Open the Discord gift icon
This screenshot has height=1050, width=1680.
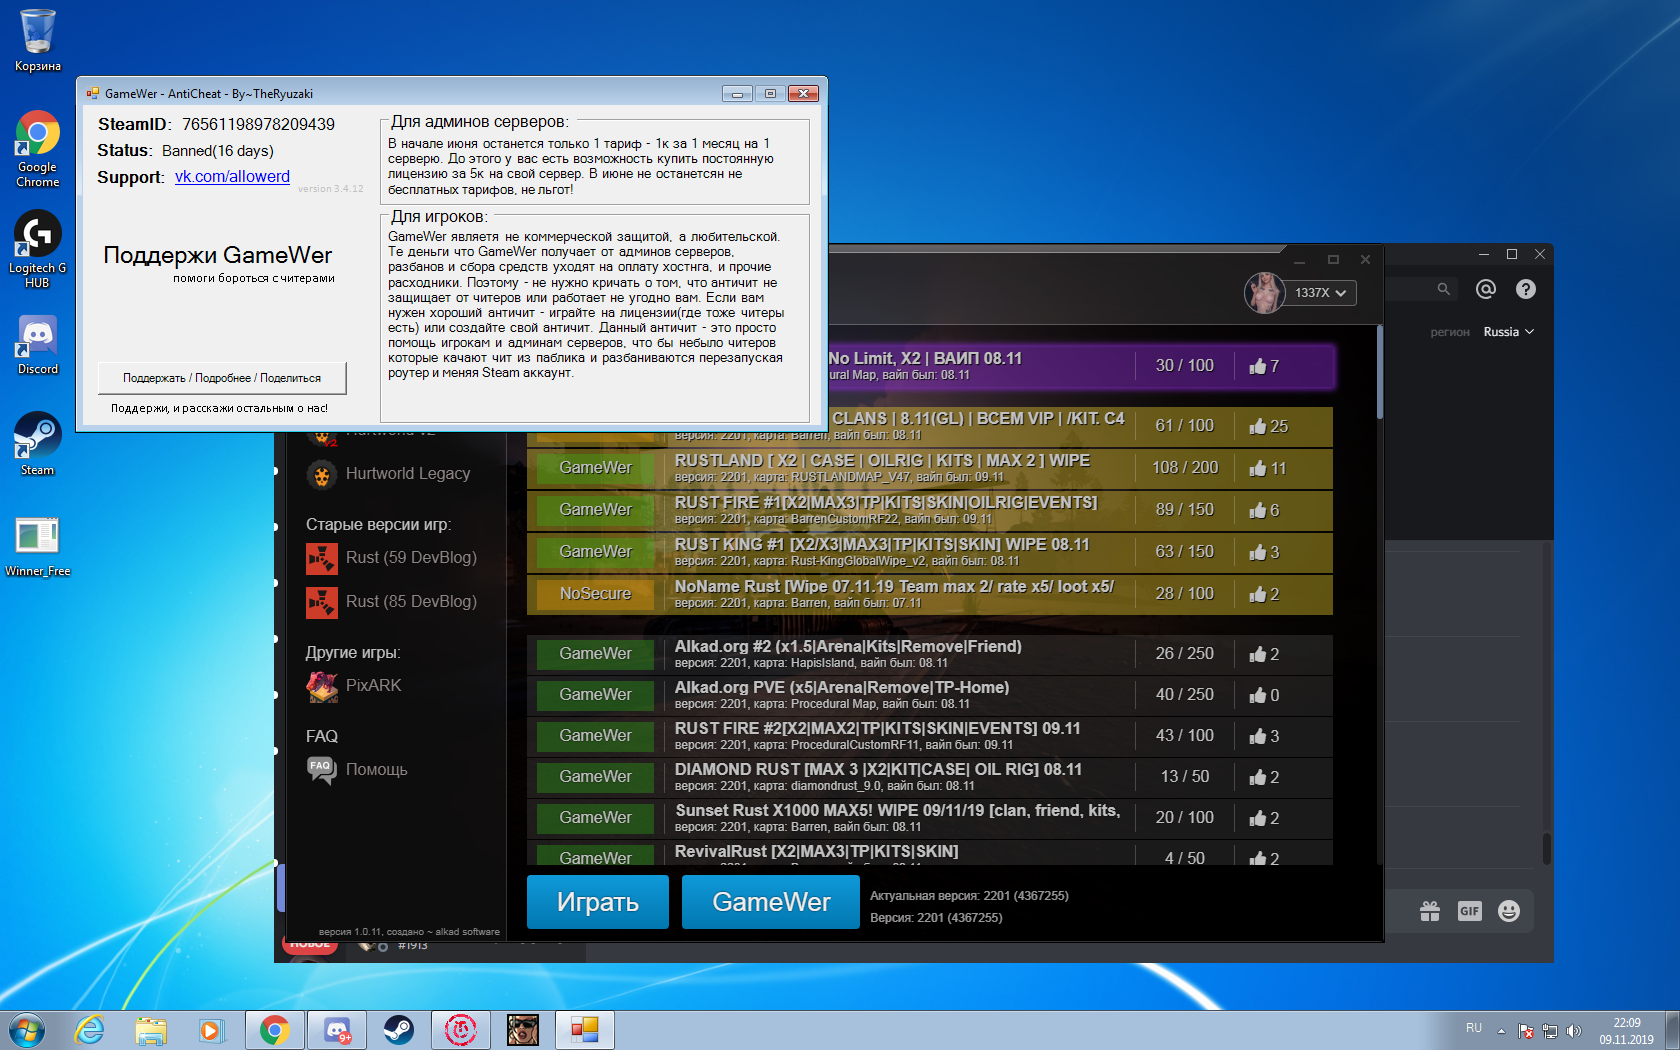click(x=1430, y=911)
